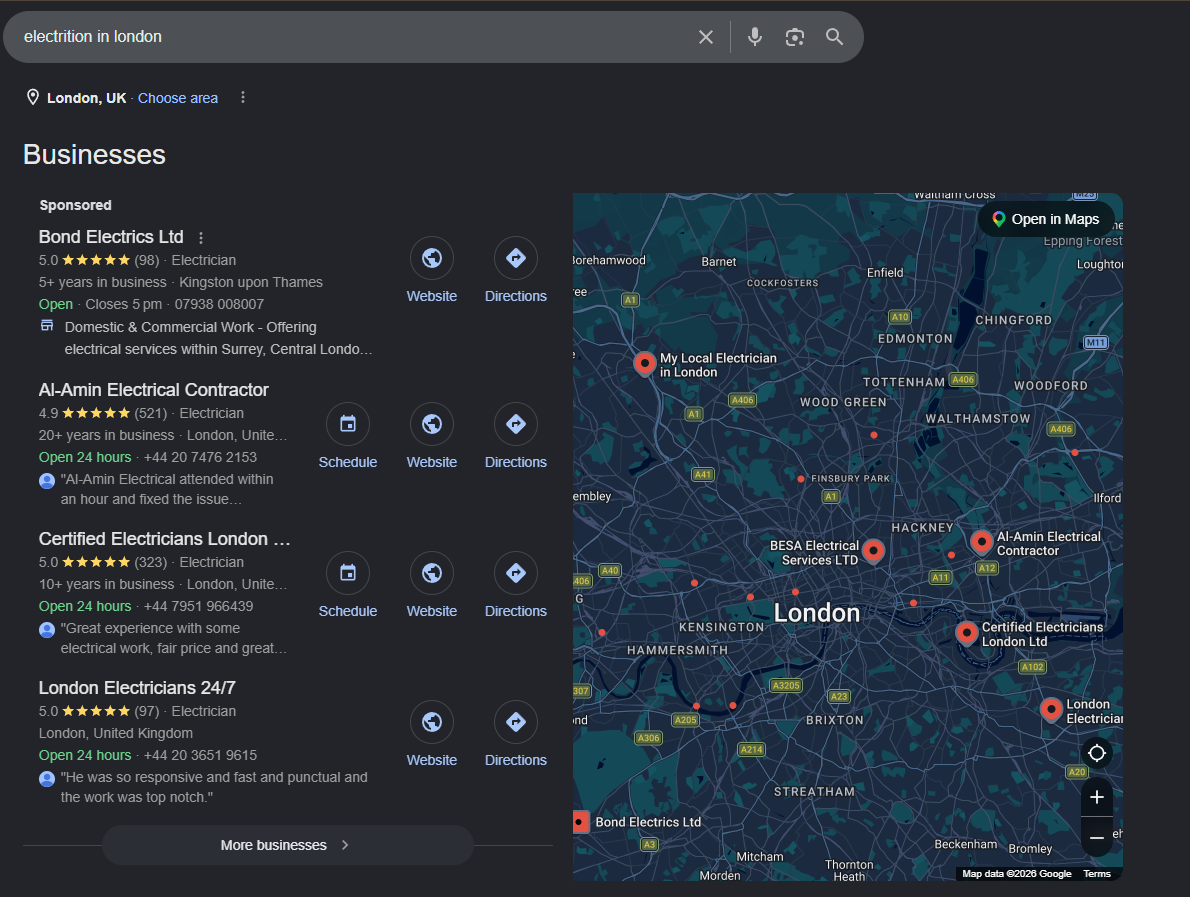Click the Businesses heading
The height and width of the screenshot is (897, 1190).
coord(94,155)
